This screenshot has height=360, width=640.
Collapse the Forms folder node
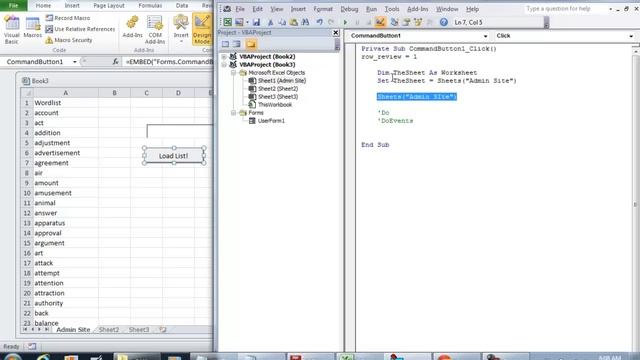[x=233, y=113]
